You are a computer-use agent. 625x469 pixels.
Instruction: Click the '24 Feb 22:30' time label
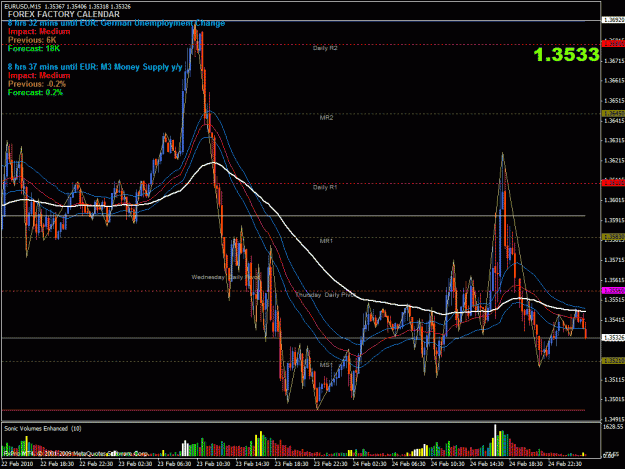[565, 464]
